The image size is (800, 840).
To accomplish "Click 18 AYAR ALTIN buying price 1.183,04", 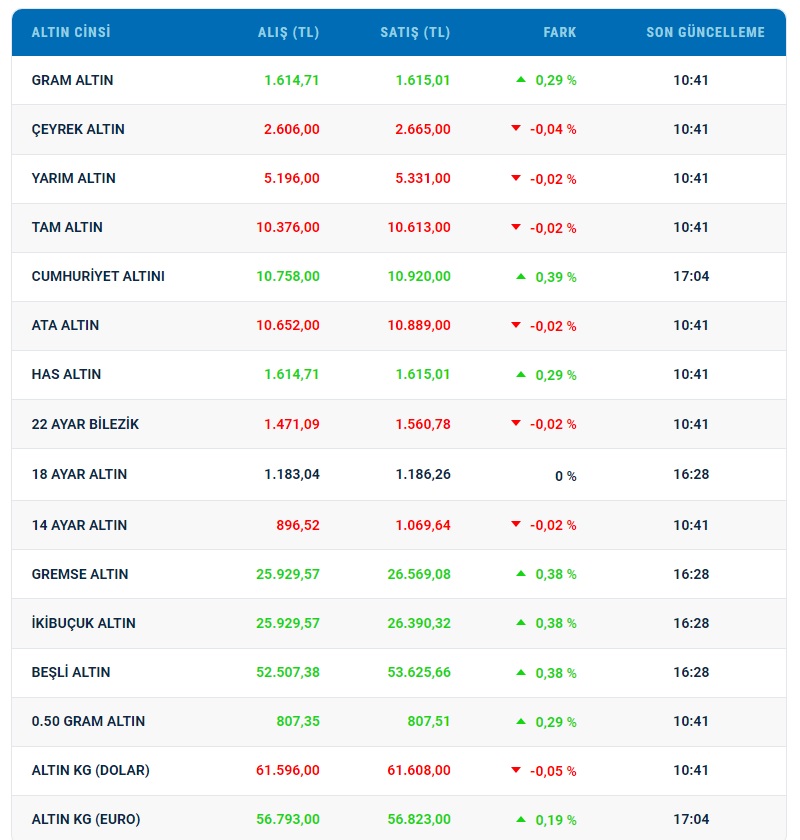I will 291,475.
